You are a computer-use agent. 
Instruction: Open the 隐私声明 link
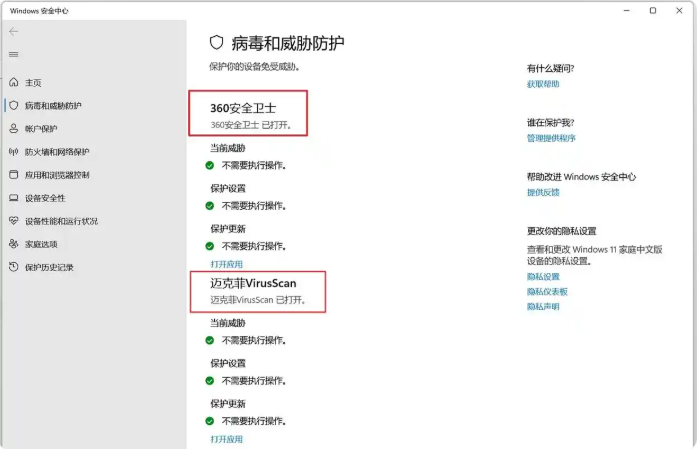click(x=543, y=307)
